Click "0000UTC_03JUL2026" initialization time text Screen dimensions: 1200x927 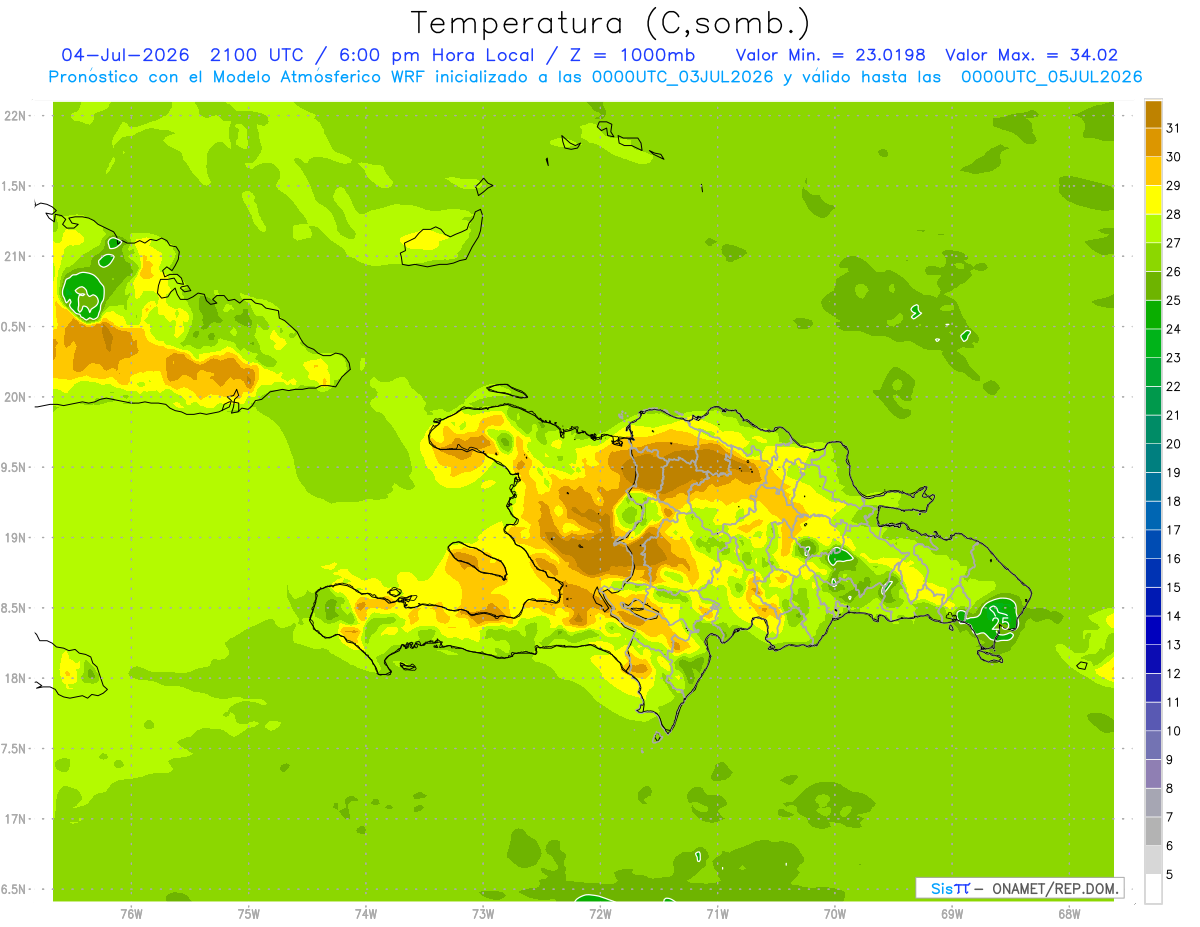tap(681, 77)
